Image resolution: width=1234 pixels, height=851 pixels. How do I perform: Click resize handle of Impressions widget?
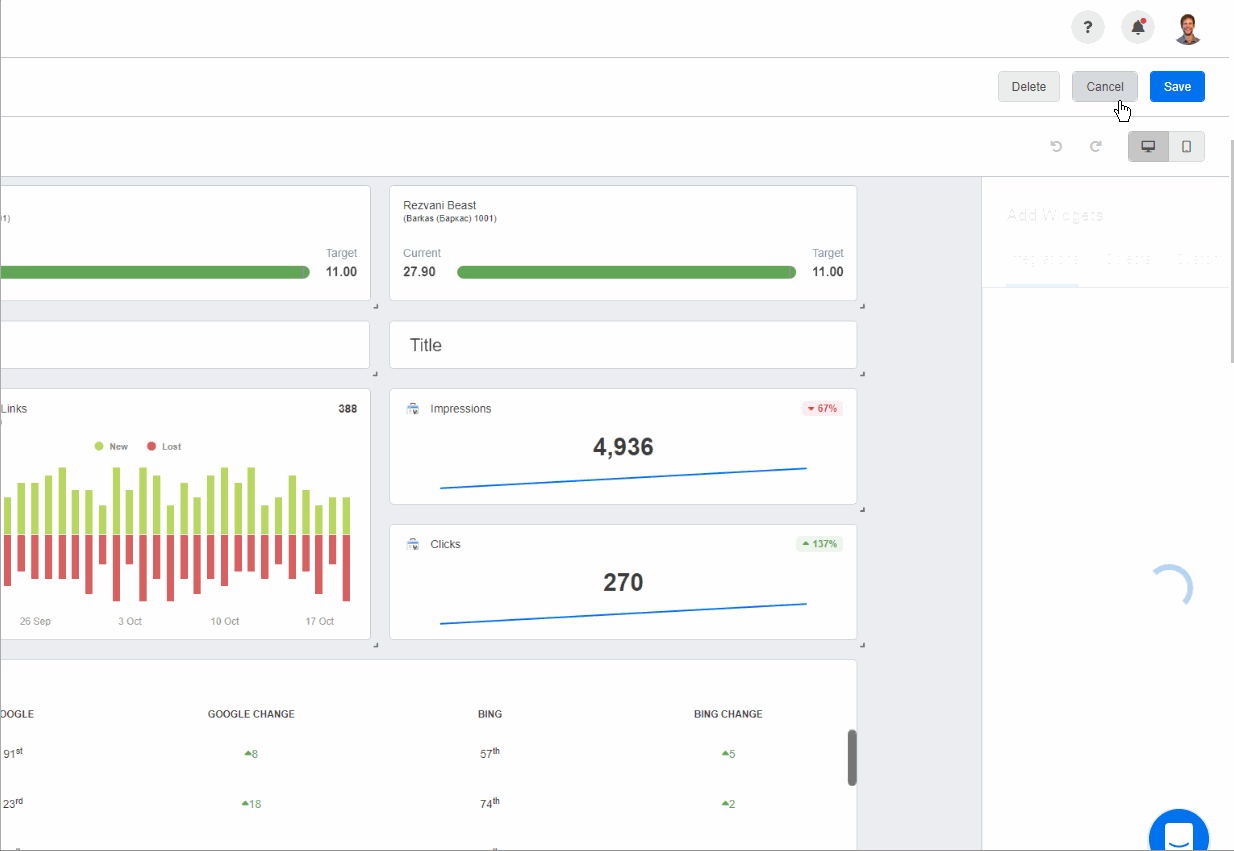click(x=862, y=509)
